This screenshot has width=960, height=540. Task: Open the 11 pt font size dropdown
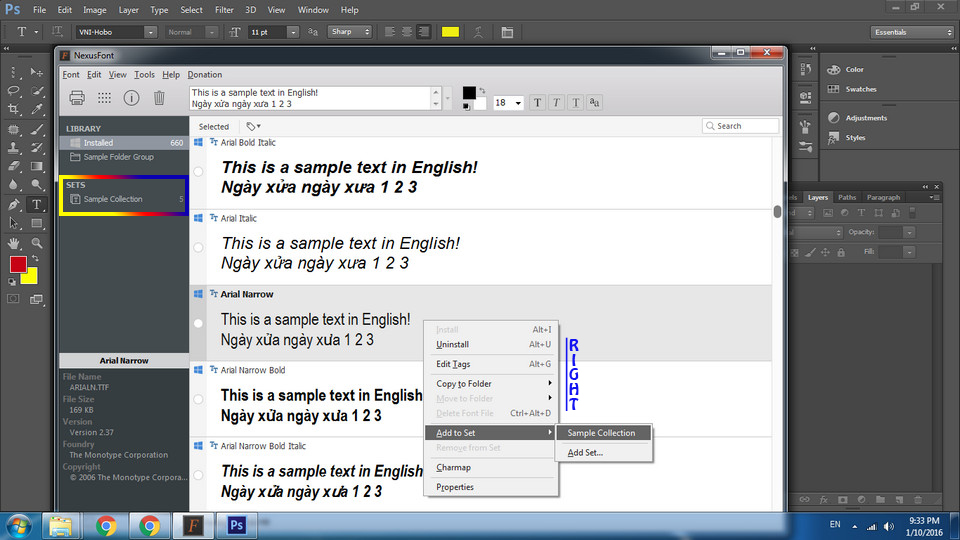[293, 32]
